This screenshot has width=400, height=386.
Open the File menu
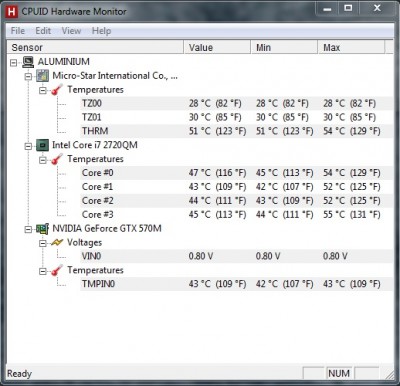pyautogui.click(x=18, y=31)
